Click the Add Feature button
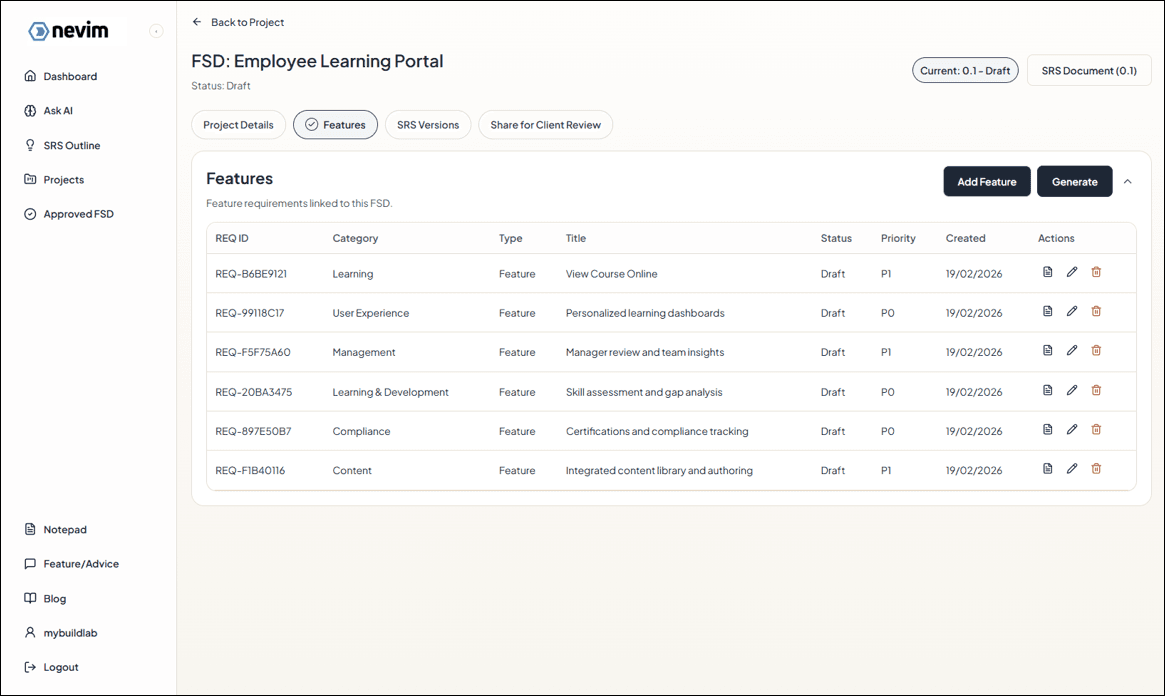 point(986,181)
